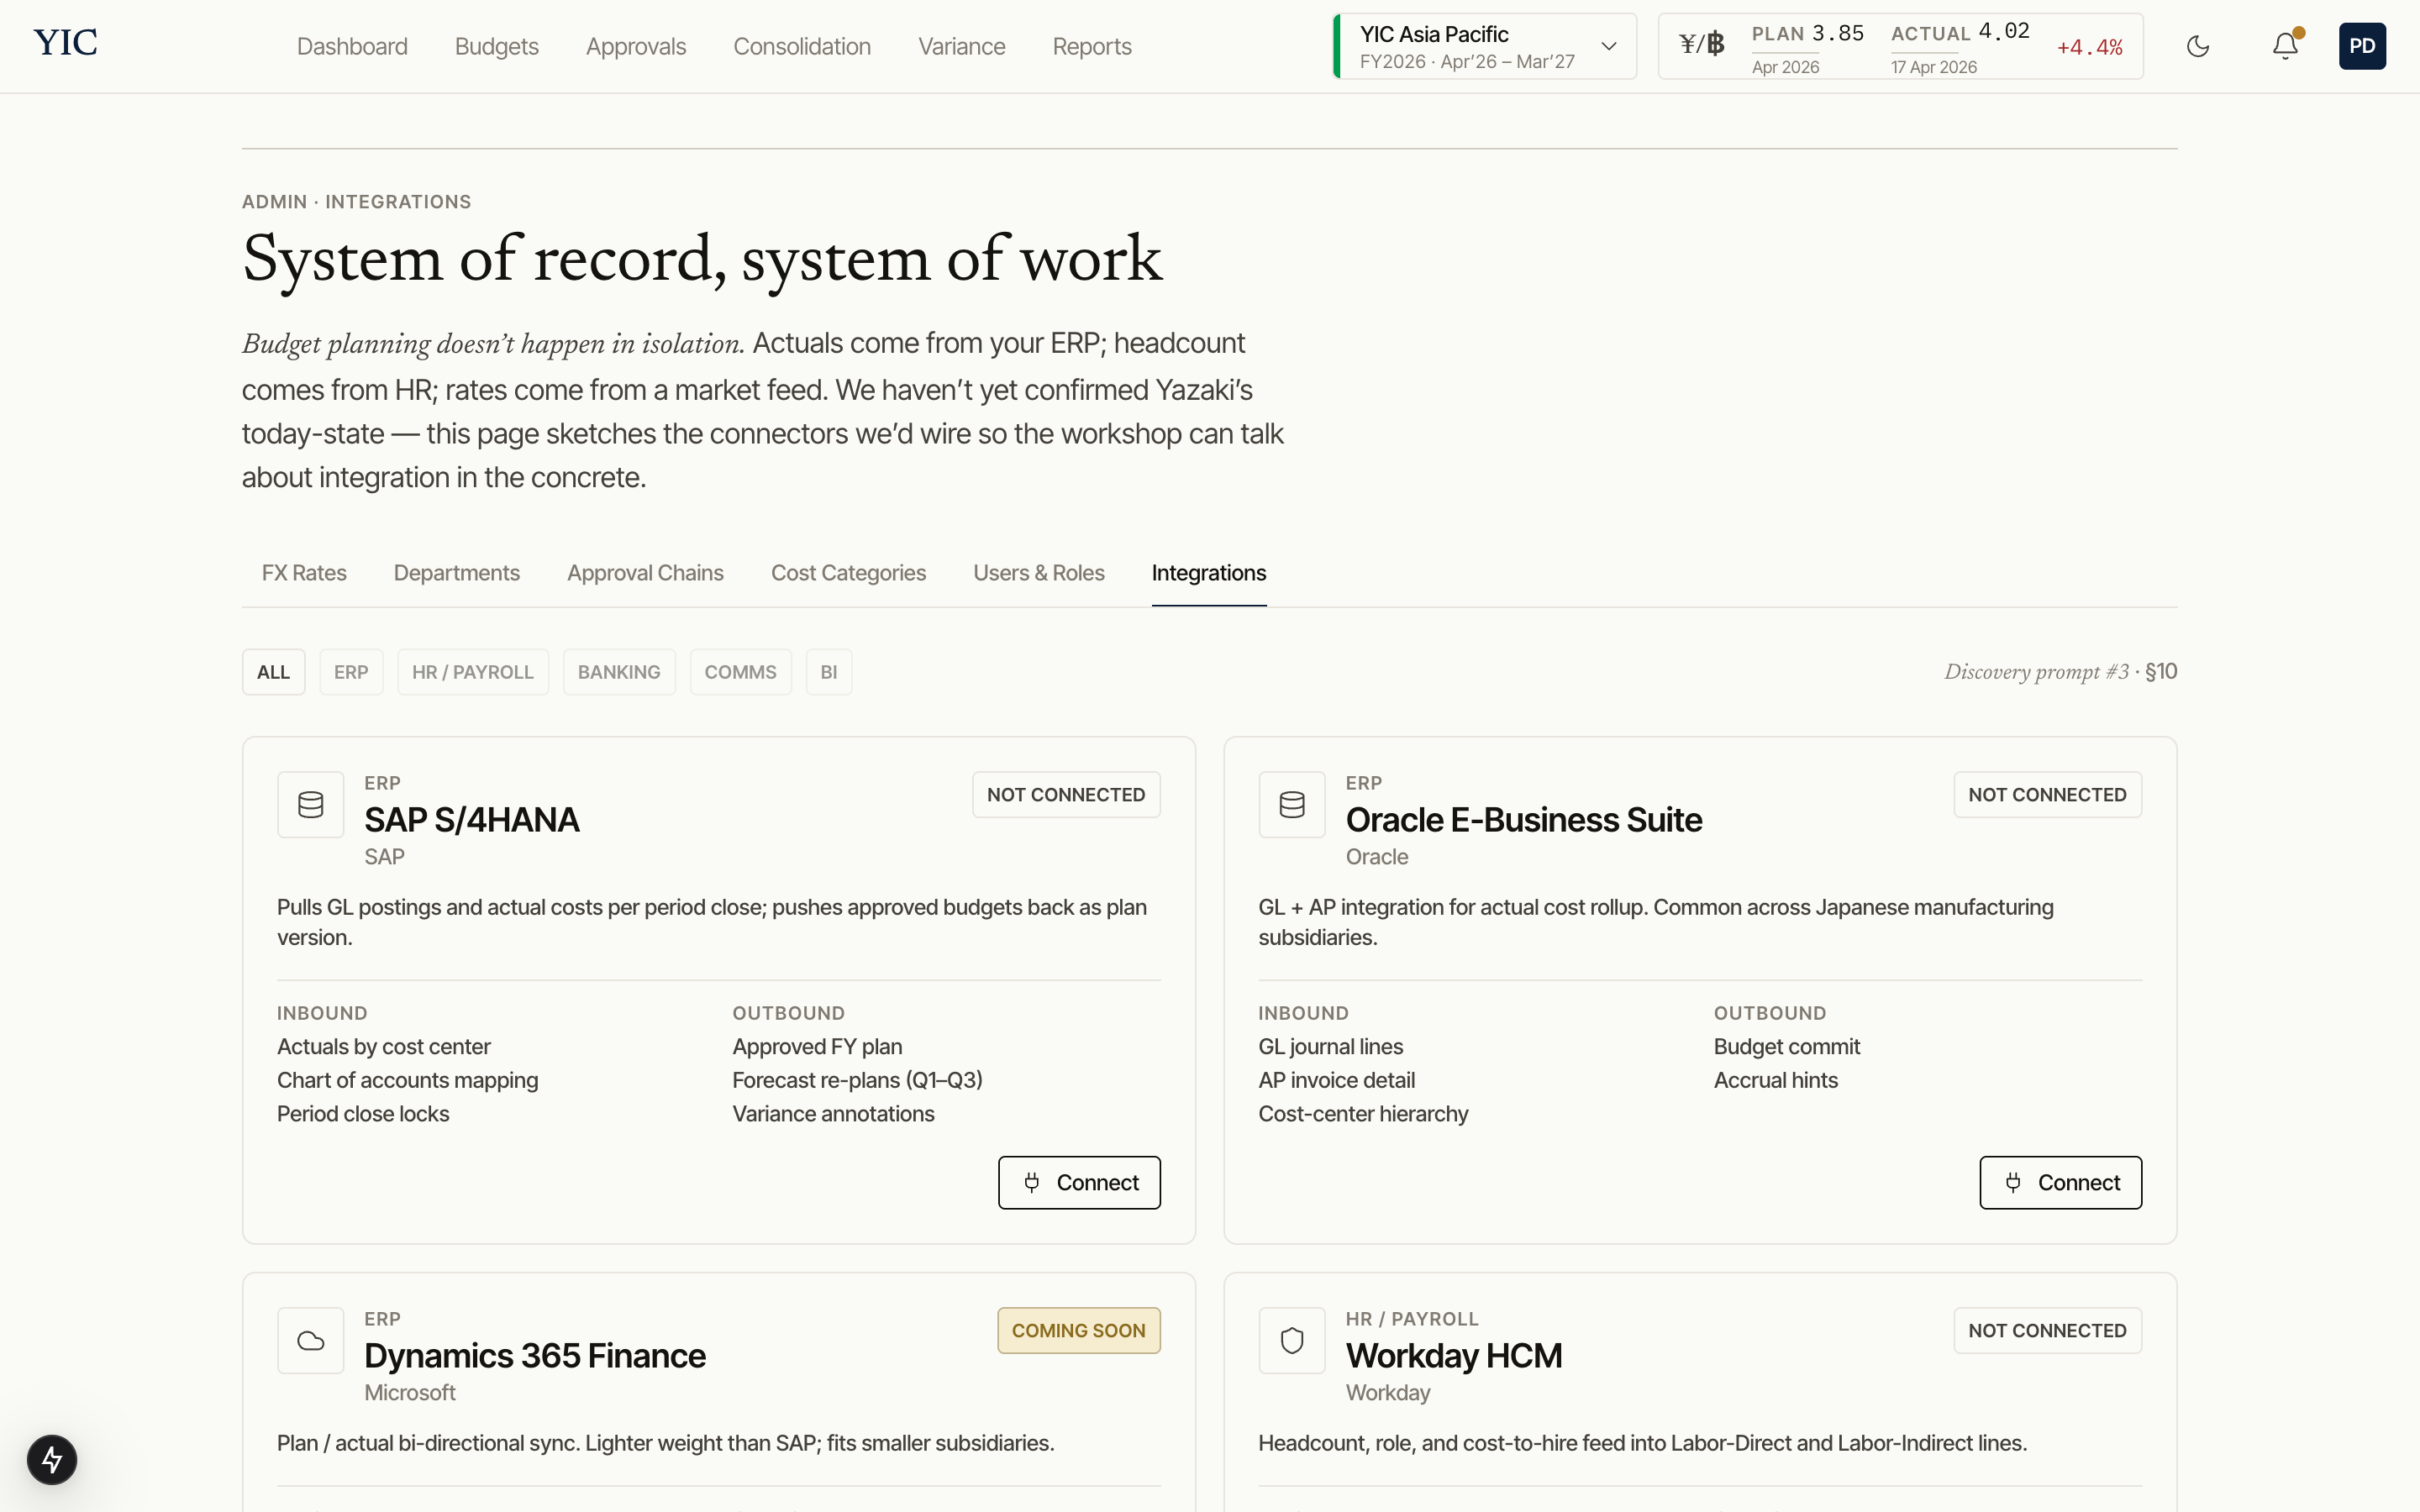Click the lightning bolt floating button
Screen dimensions: 2420x1512
point(52,1459)
